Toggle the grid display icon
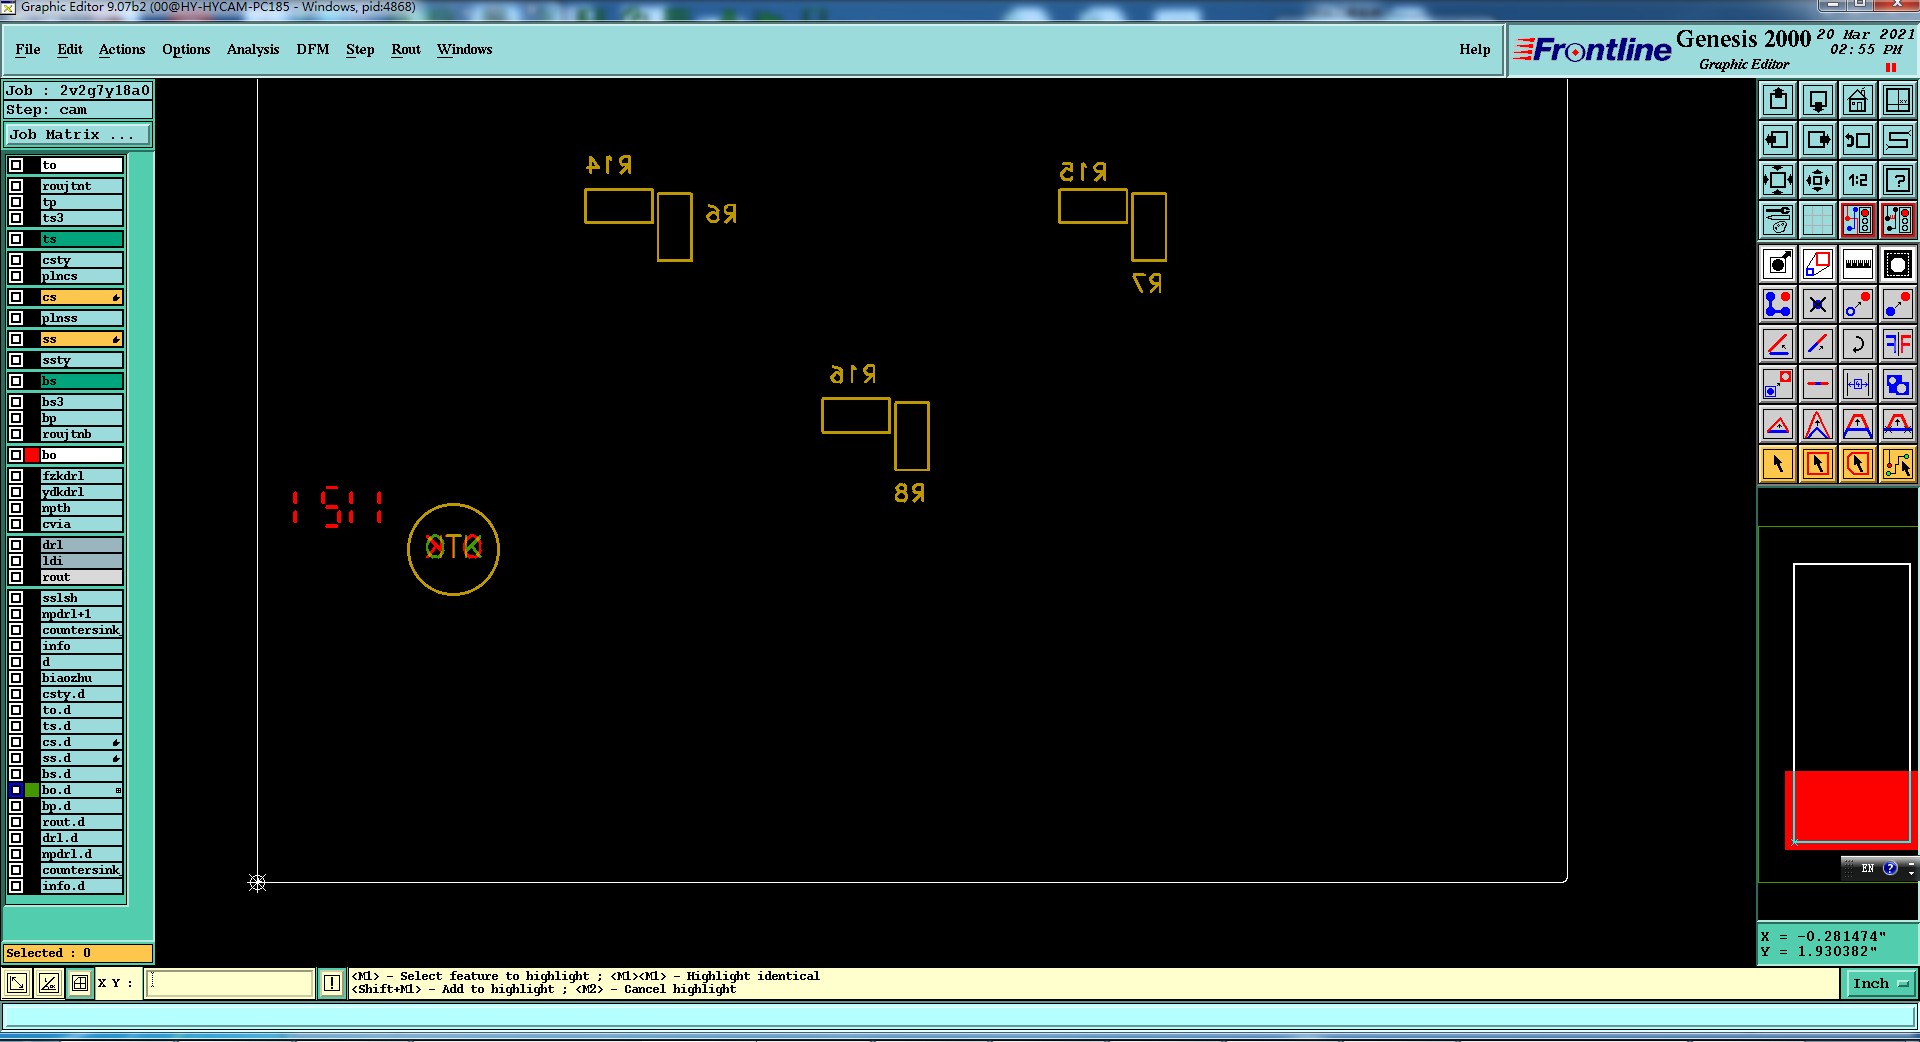Viewport: 1920px width, 1042px height. coord(1818,220)
